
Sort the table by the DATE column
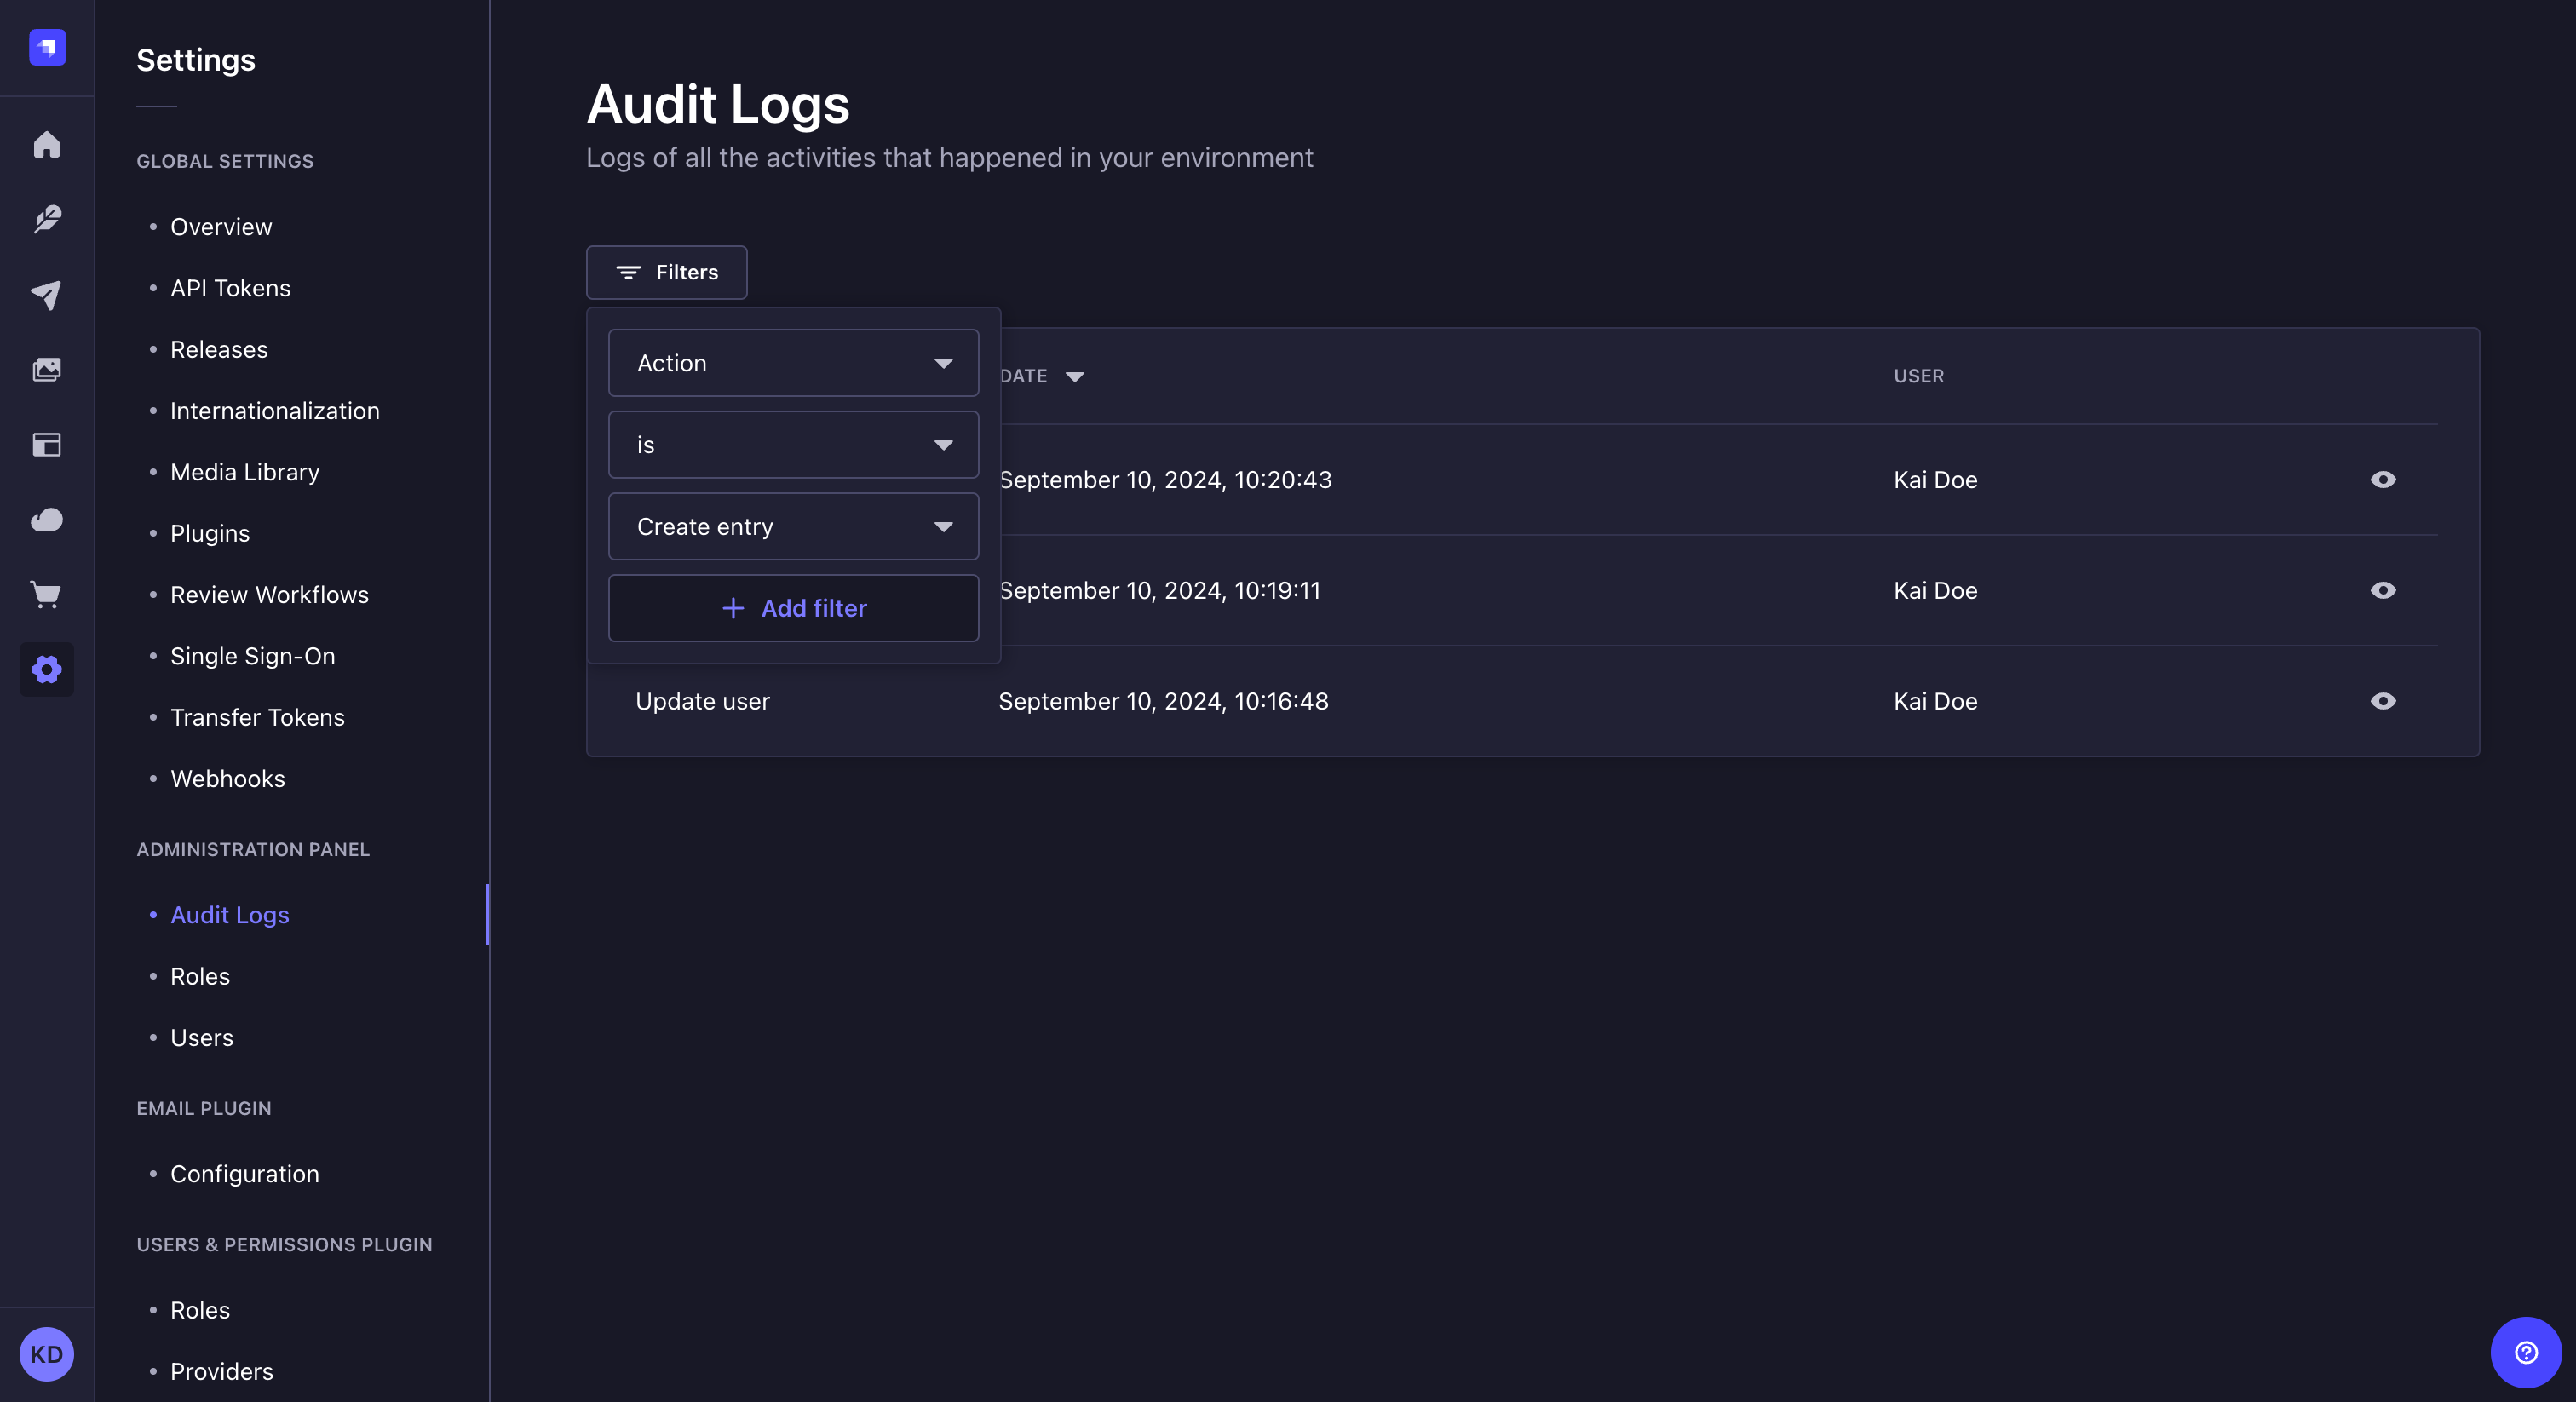(1040, 376)
